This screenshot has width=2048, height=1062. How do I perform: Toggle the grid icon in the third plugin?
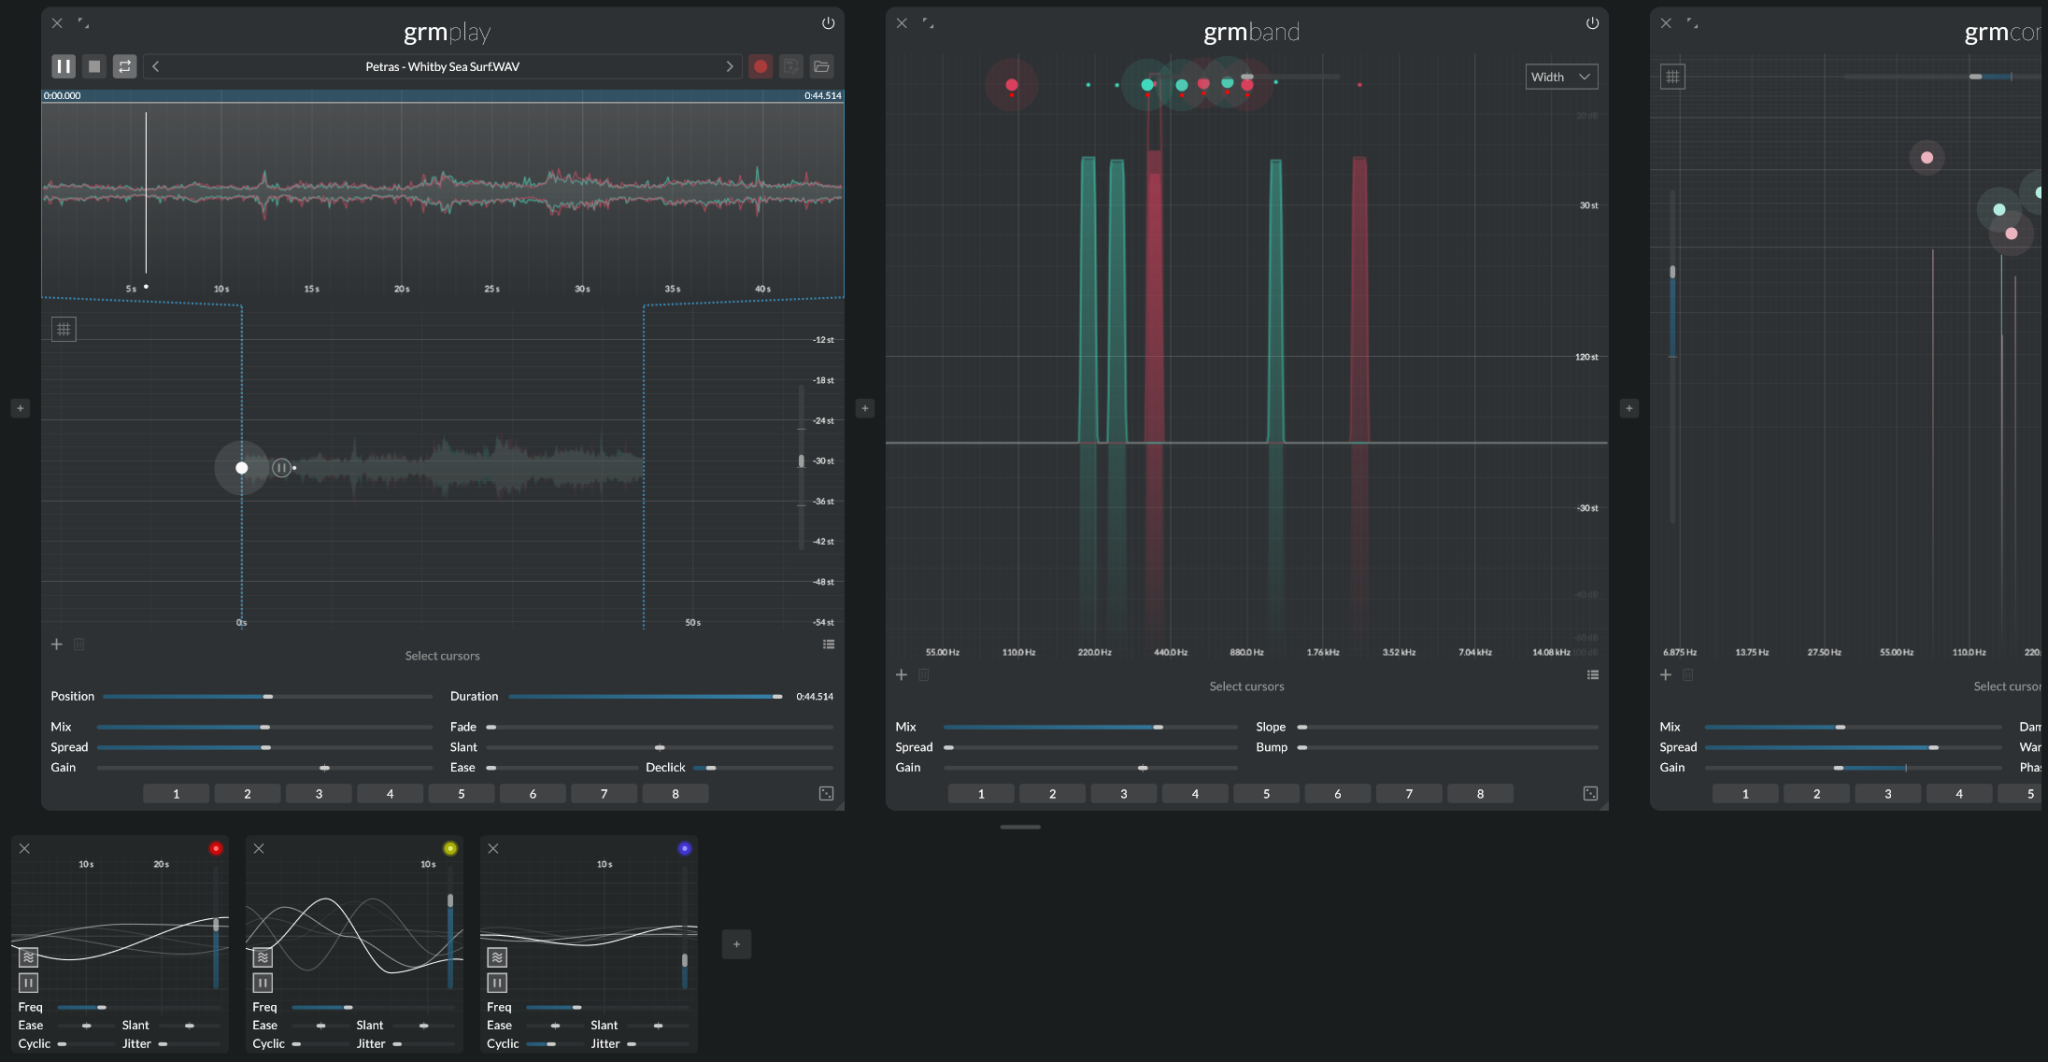pos(1672,76)
